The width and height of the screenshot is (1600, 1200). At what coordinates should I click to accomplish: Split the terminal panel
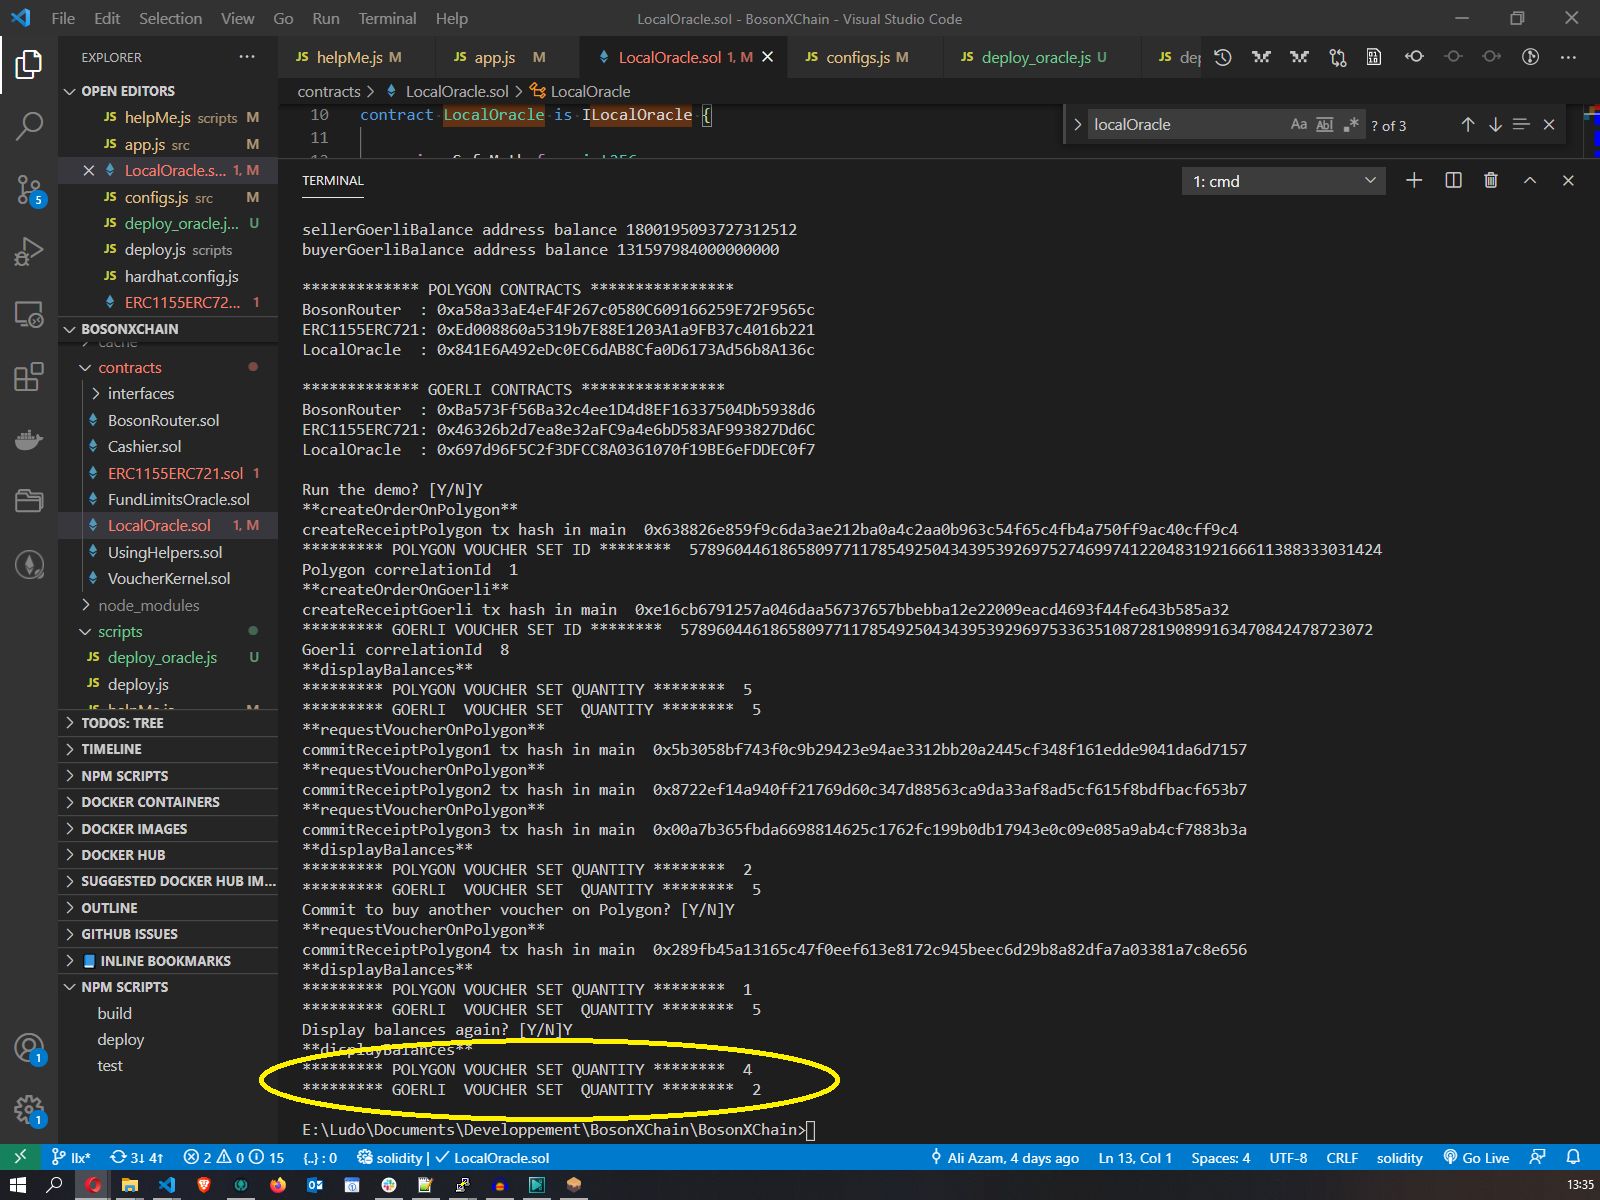point(1453,180)
